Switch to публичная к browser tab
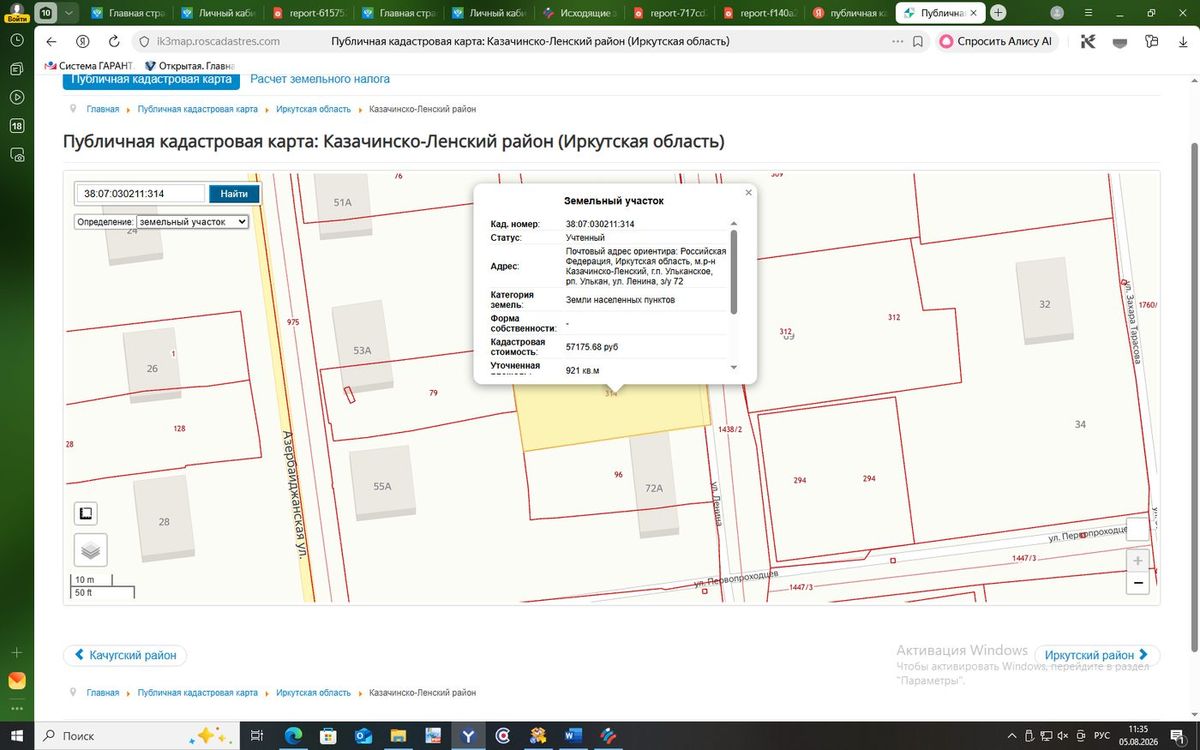 (850, 13)
